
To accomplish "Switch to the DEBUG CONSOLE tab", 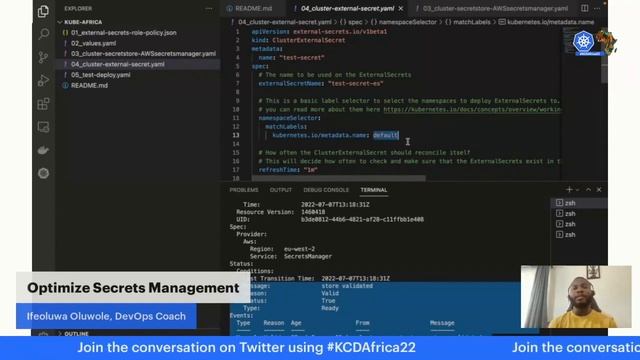I will (326, 190).
